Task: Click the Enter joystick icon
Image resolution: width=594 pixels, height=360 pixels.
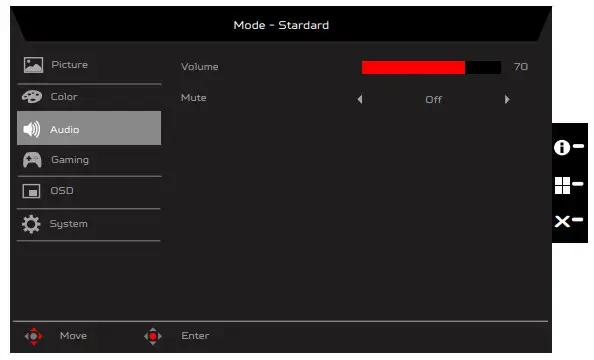Action: point(153,337)
